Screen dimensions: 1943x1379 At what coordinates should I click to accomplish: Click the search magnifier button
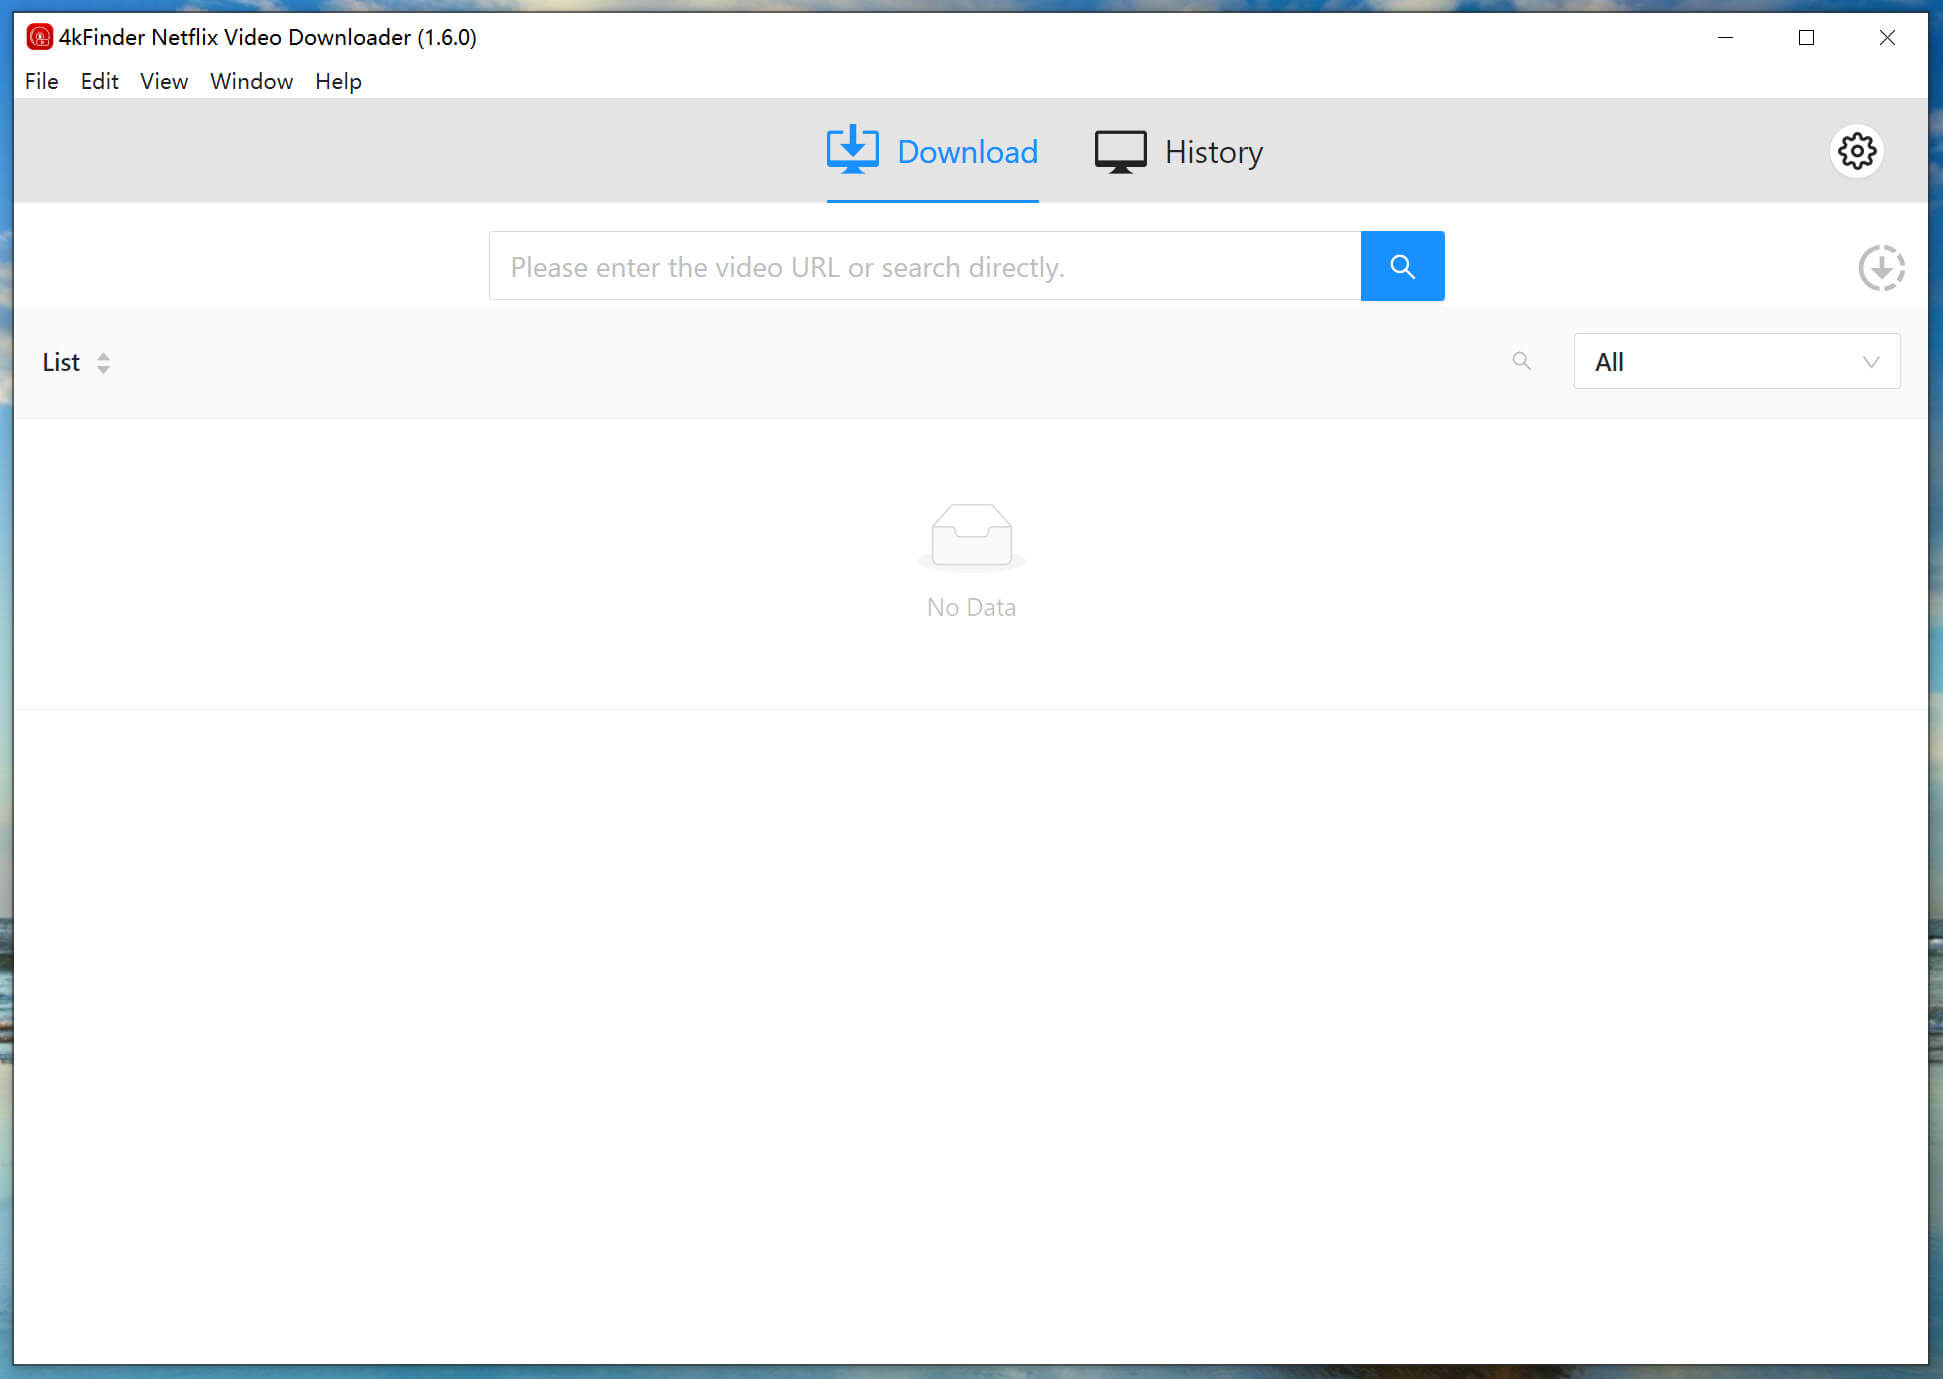(x=1401, y=266)
